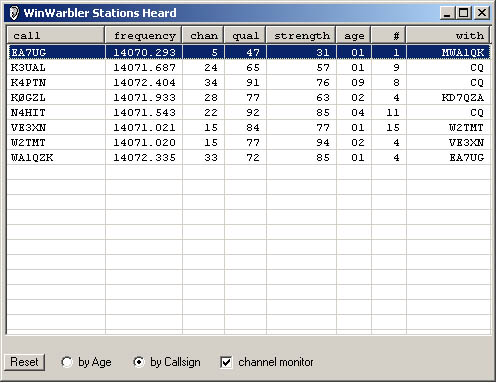Click count 11 in N4HIT row

tap(393, 113)
